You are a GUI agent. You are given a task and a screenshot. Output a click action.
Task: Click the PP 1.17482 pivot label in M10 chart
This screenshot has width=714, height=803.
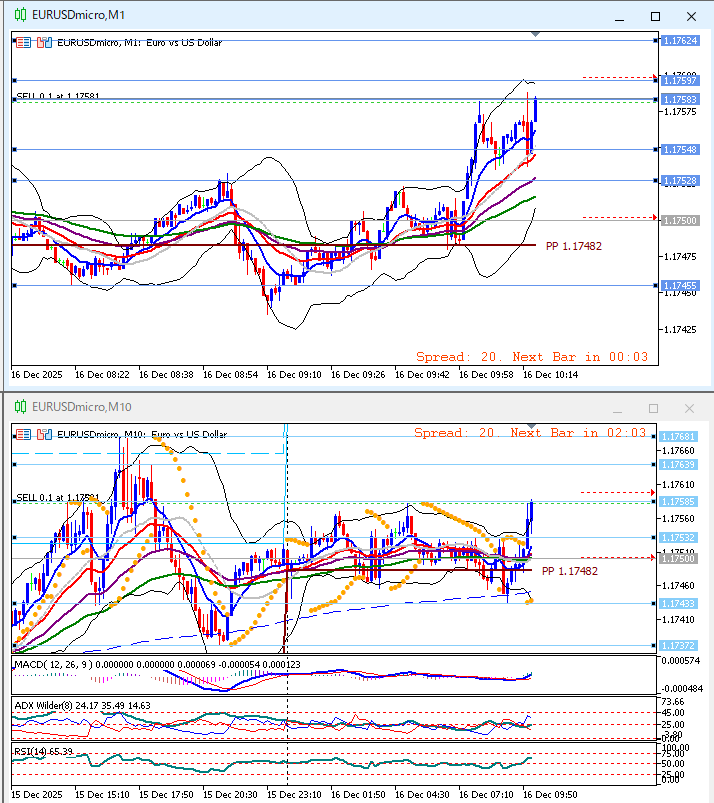[x=571, y=570]
